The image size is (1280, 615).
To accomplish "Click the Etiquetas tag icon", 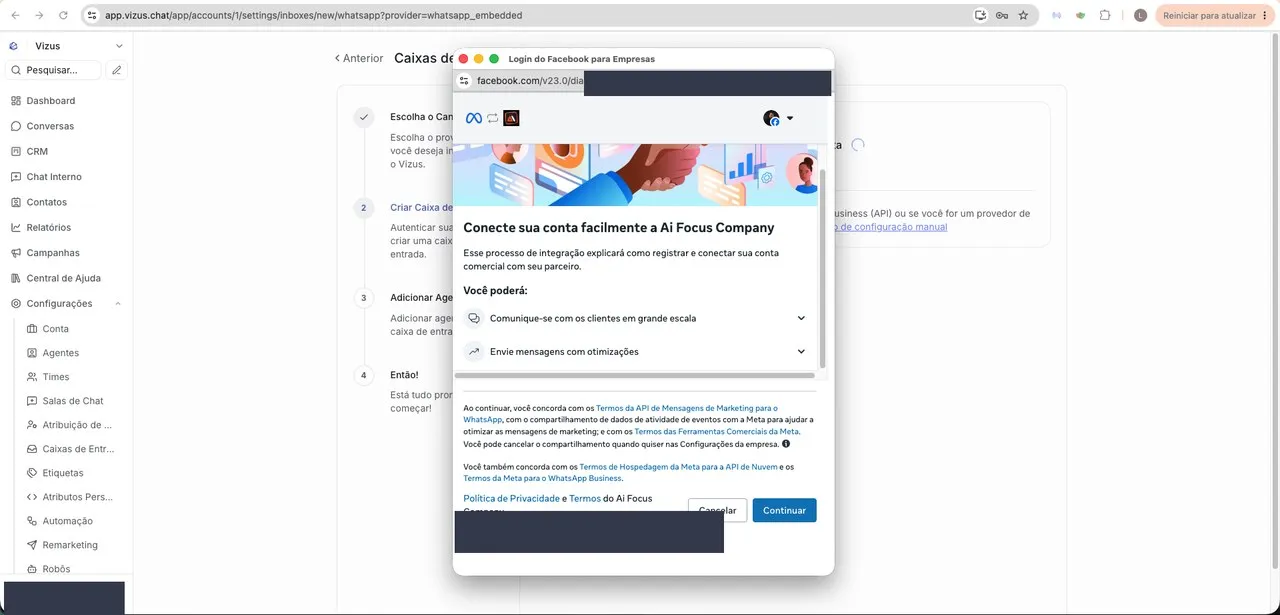I will [x=32, y=473].
